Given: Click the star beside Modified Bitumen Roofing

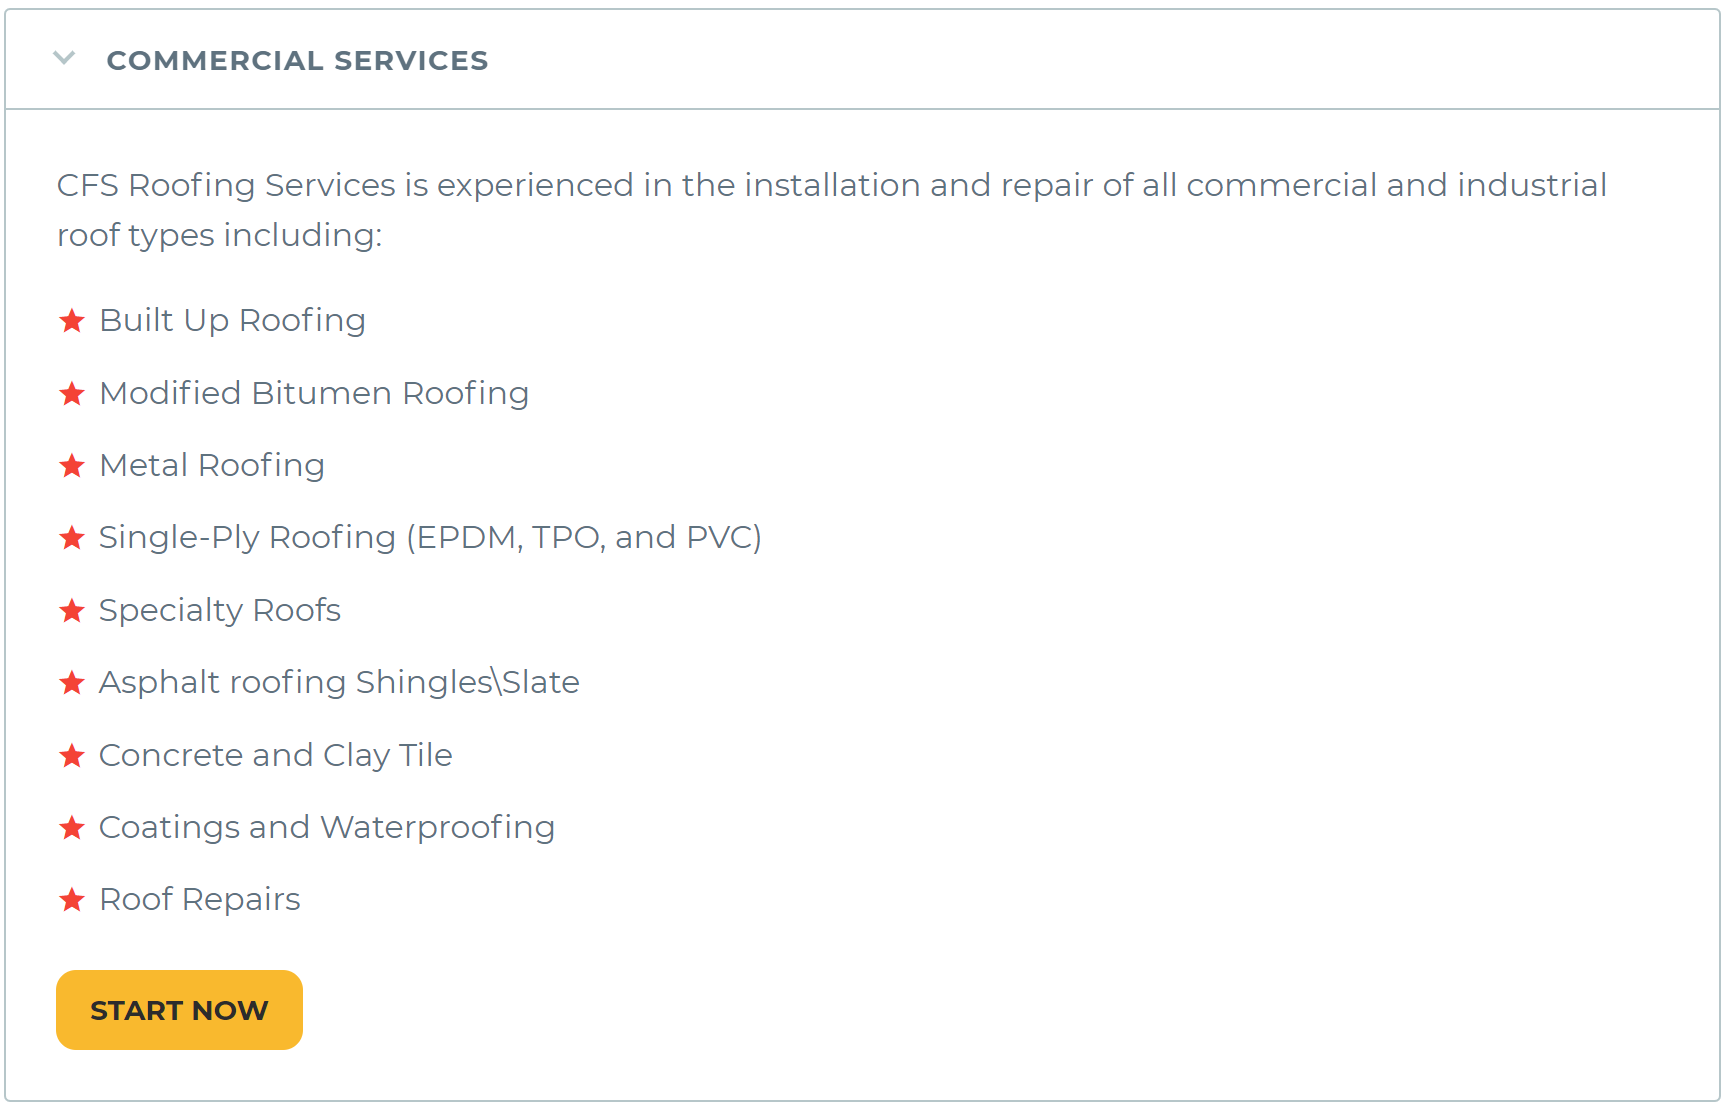Looking at the screenshot, I should (x=72, y=394).
